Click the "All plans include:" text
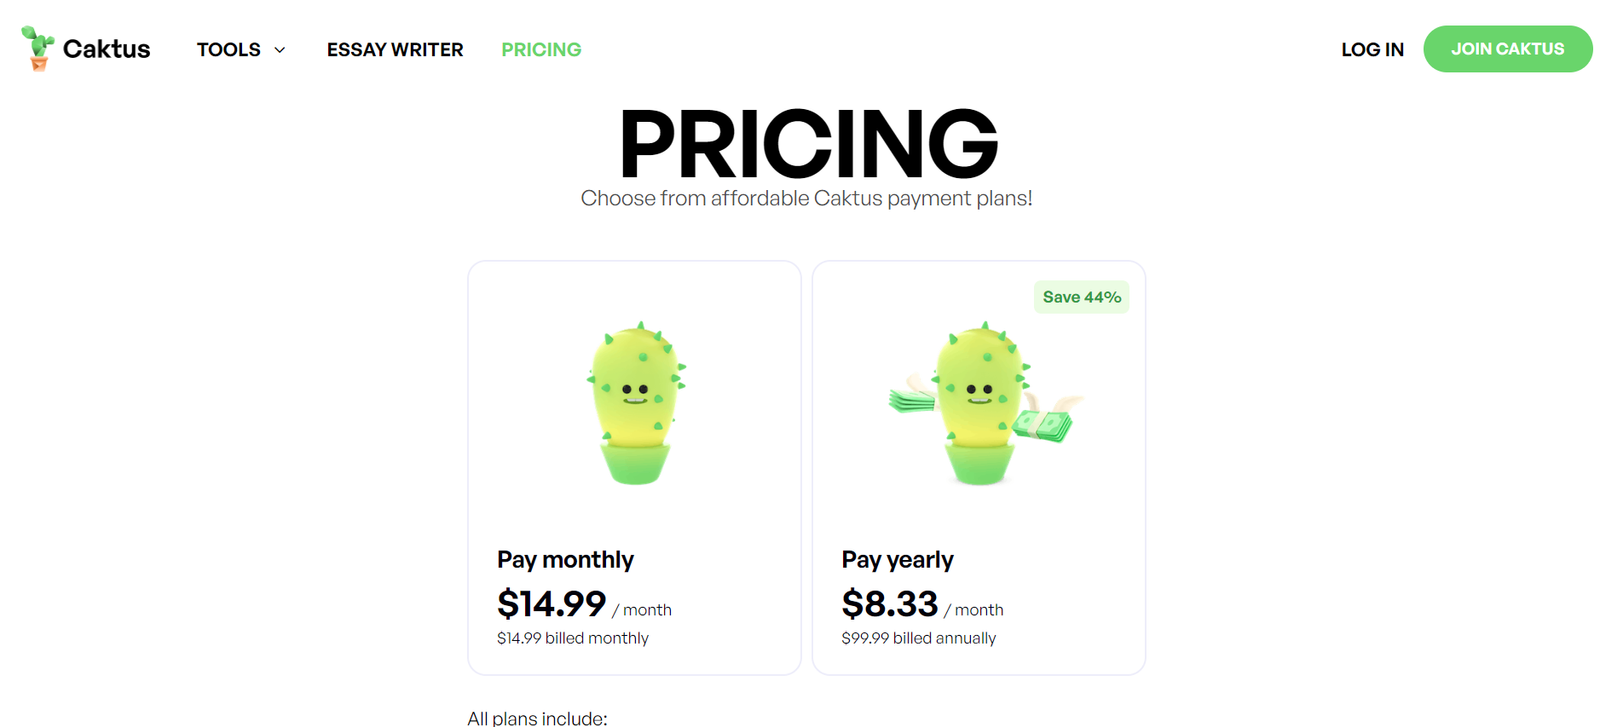This screenshot has height=727, width=1600. [537, 718]
